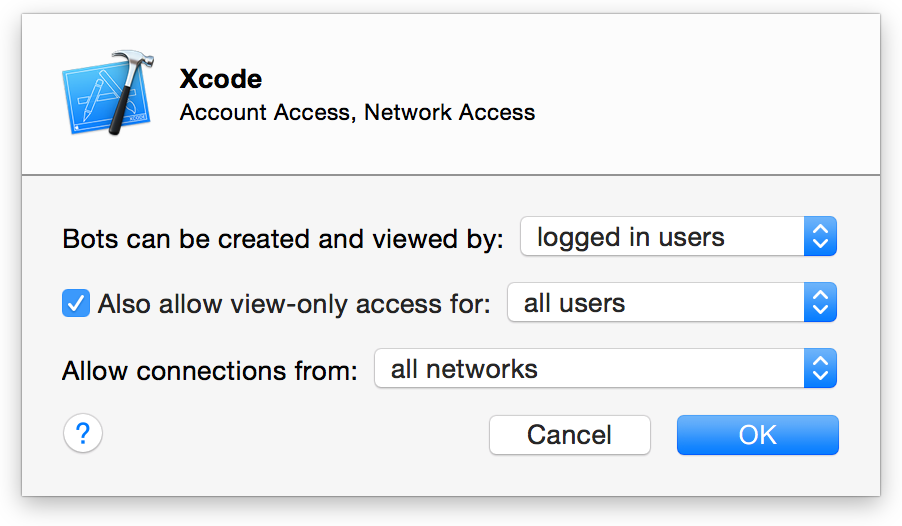Click the 'Allow connections from:' label
902x526 pixels.
210,371
